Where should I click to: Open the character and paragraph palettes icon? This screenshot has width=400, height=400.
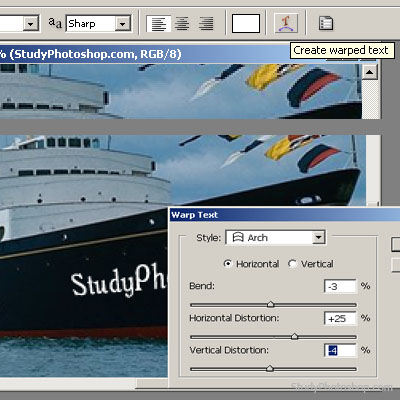click(325, 23)
